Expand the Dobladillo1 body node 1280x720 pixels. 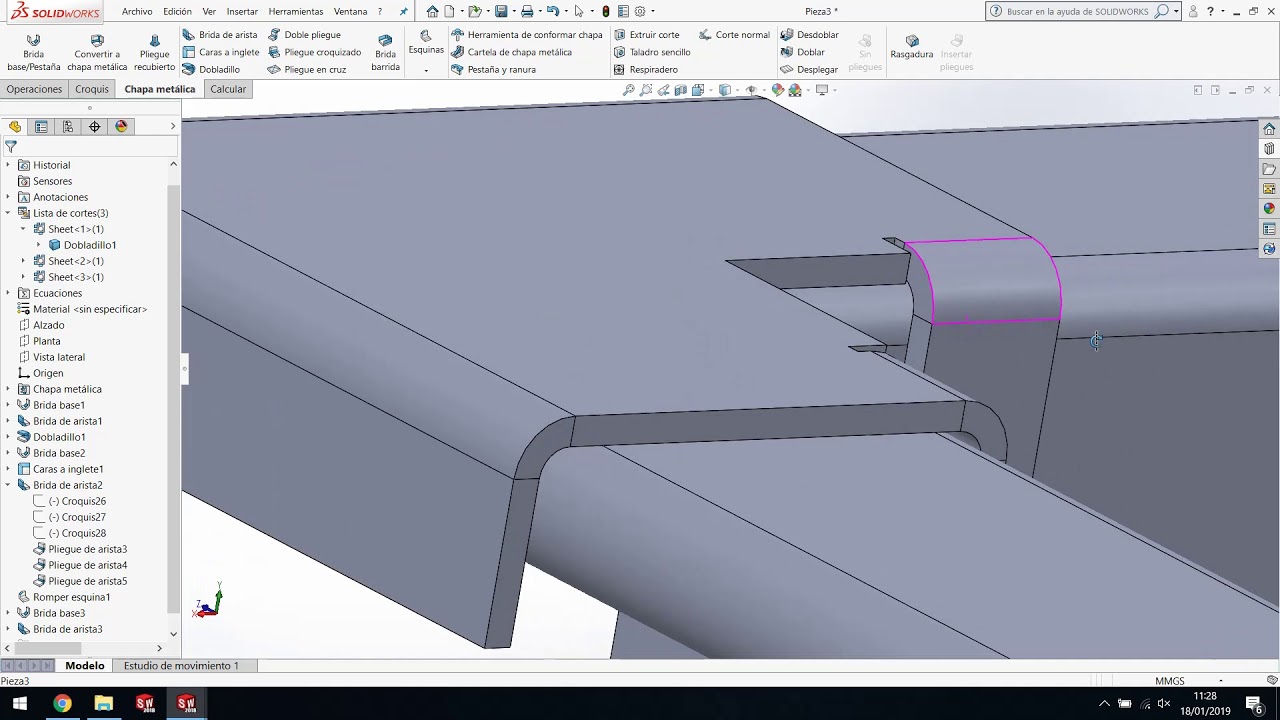pos(40,245)
